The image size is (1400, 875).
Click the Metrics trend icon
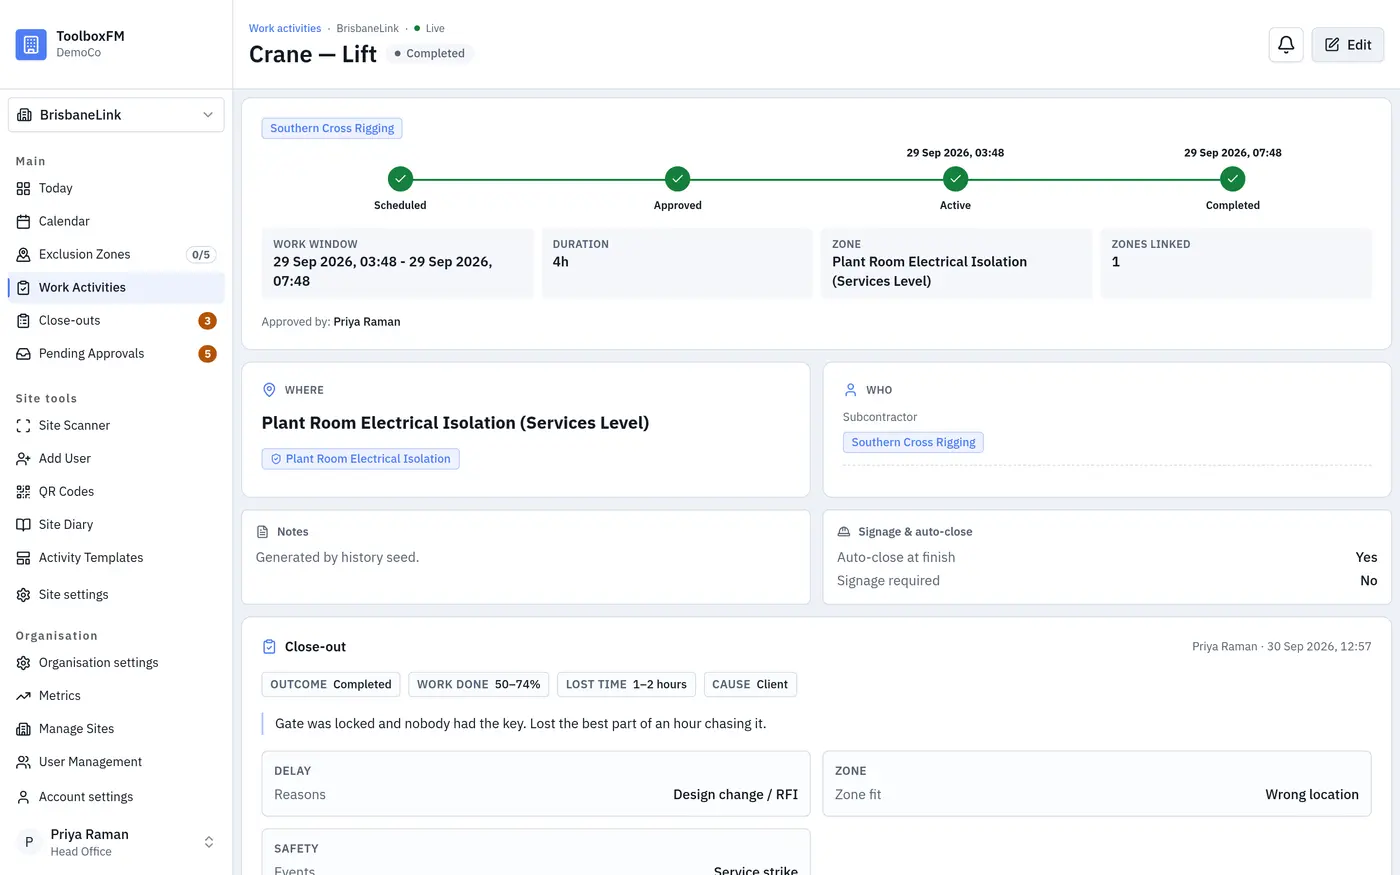(x=23, y=695)
